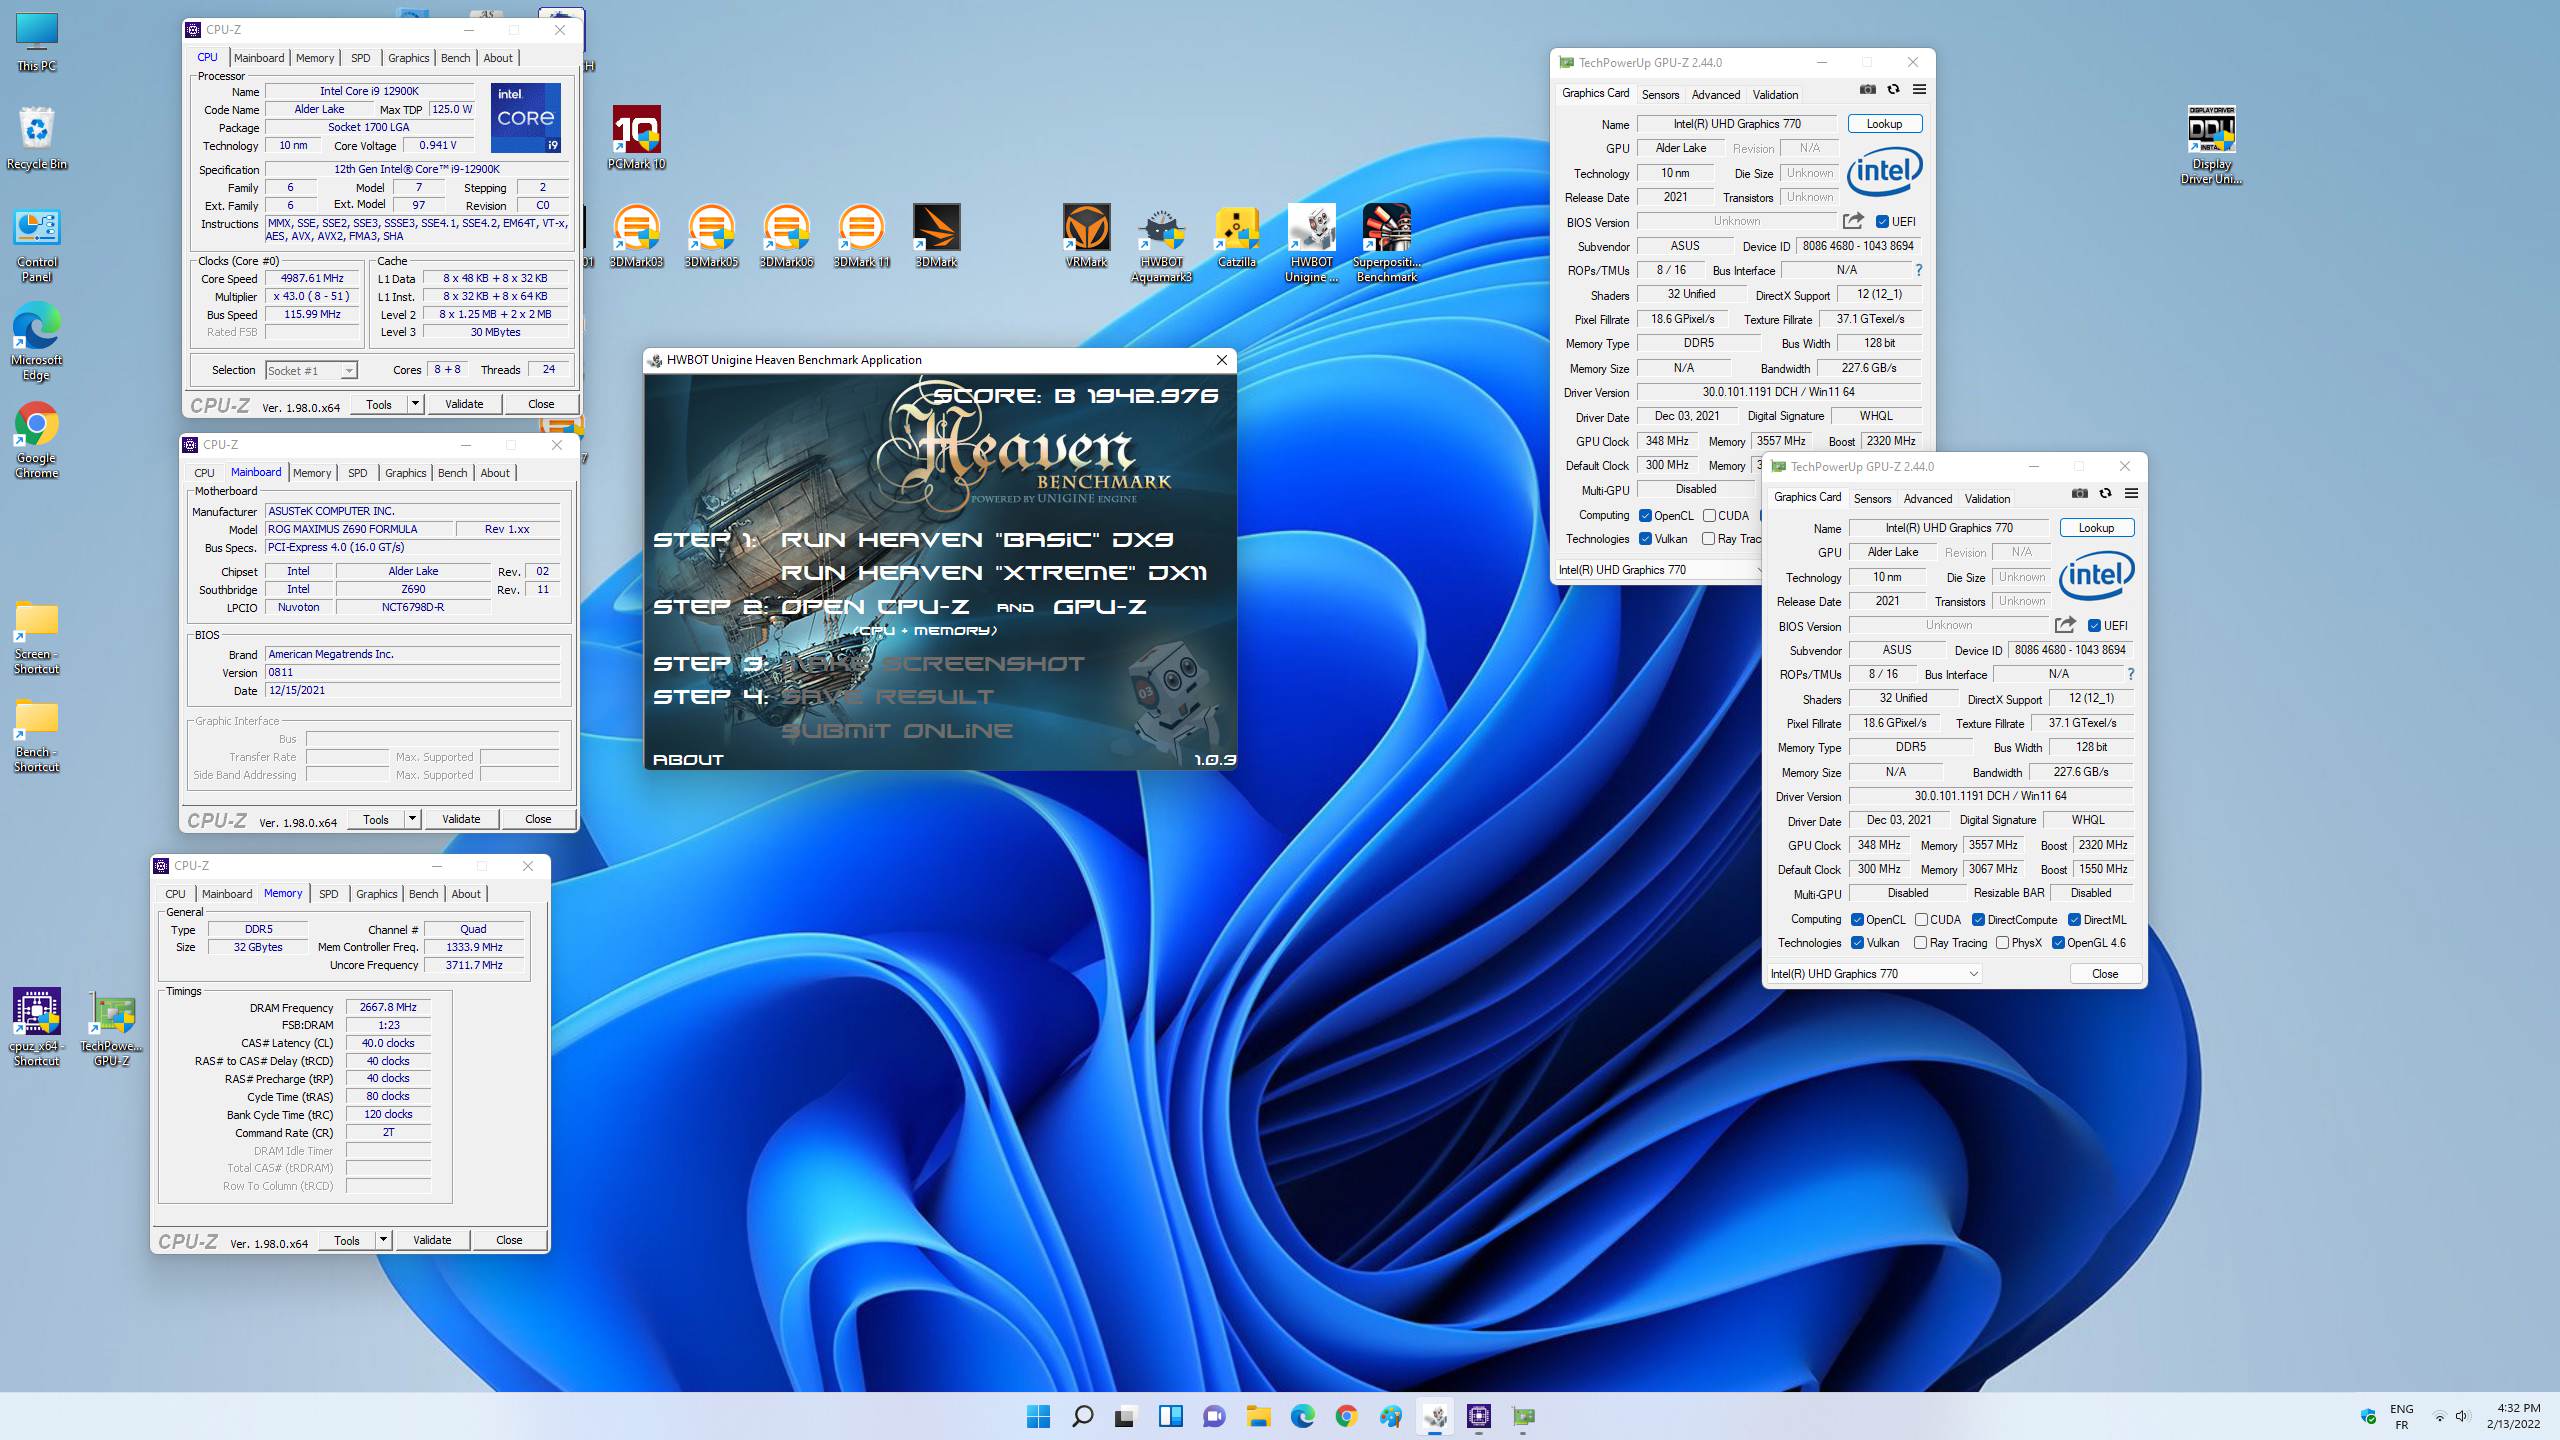
Task: Open the Catzilla desktop icon
Action: click(x=1236, y=236)
